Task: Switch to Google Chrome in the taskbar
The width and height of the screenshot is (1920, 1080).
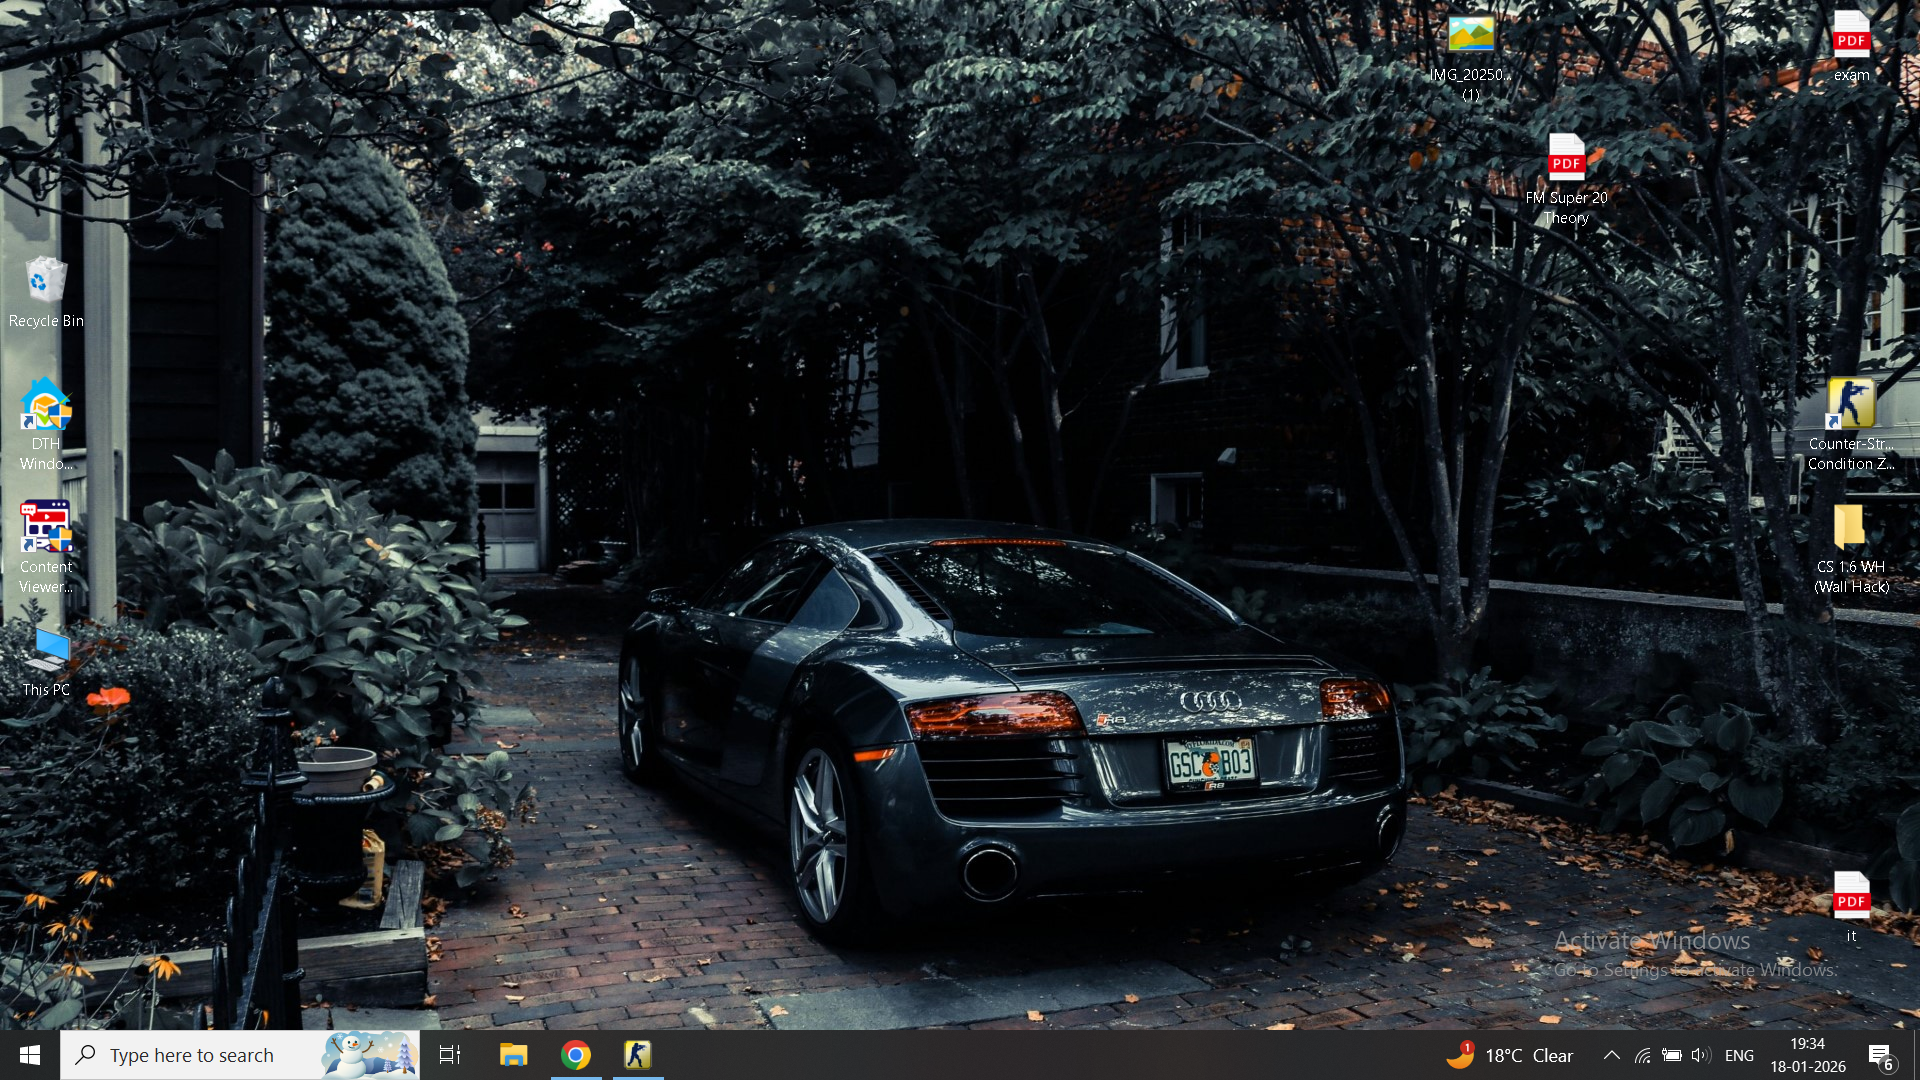Action: 576,1055
